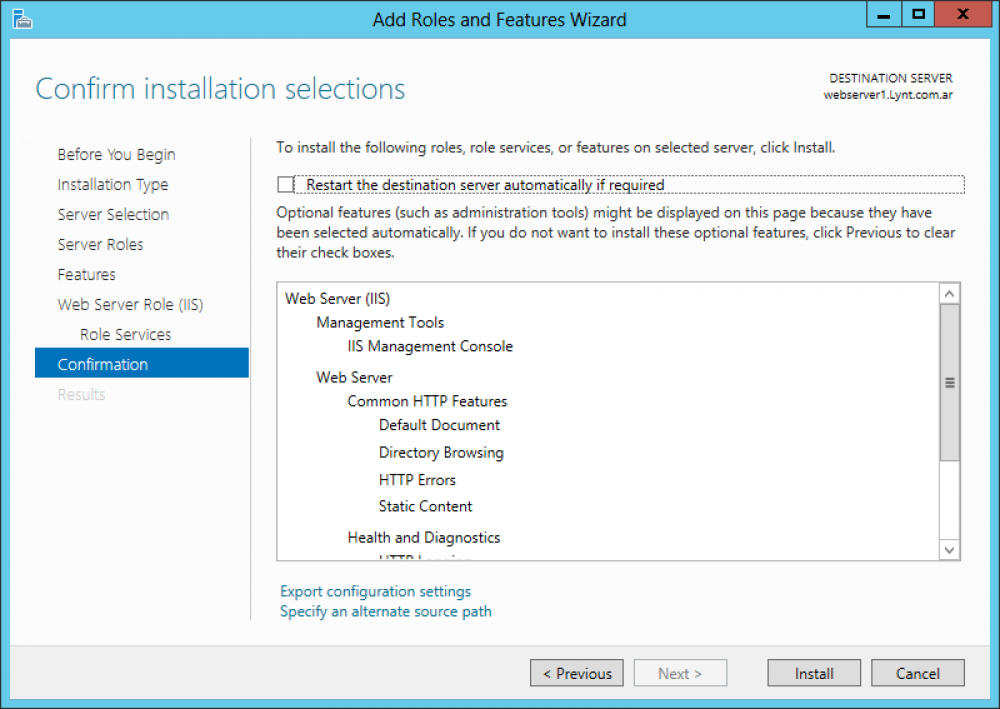The image size is (1000, 709).
Task: Select Web Server Role (IIS) in the sidebar
Action: point(130,304)
